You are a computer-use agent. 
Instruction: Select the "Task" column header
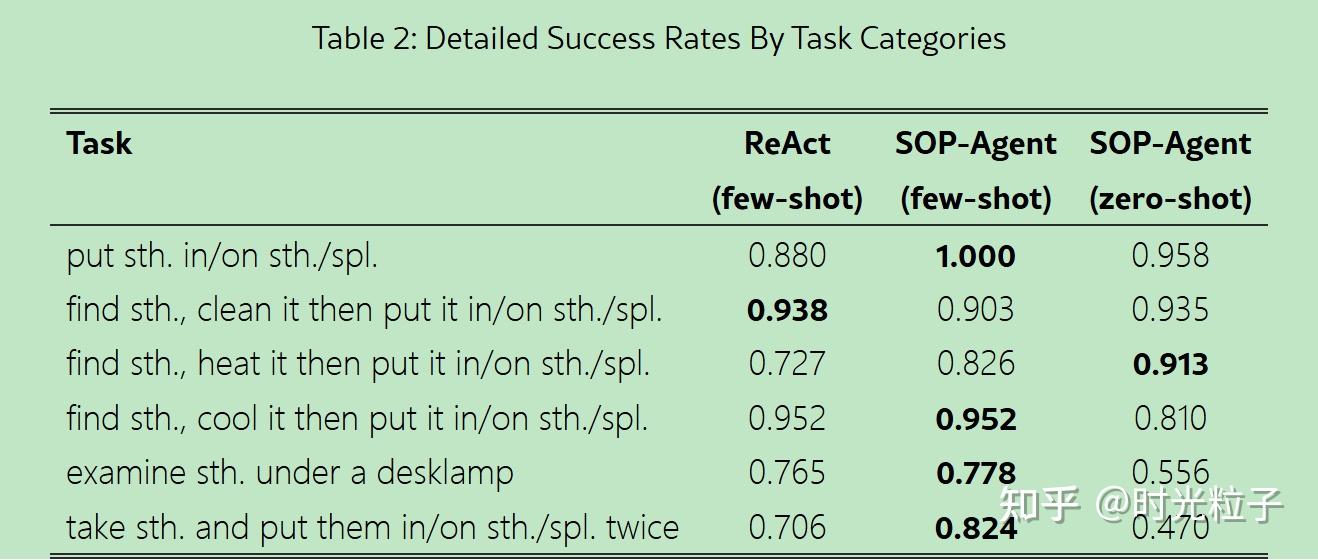(x=99, y=144)
